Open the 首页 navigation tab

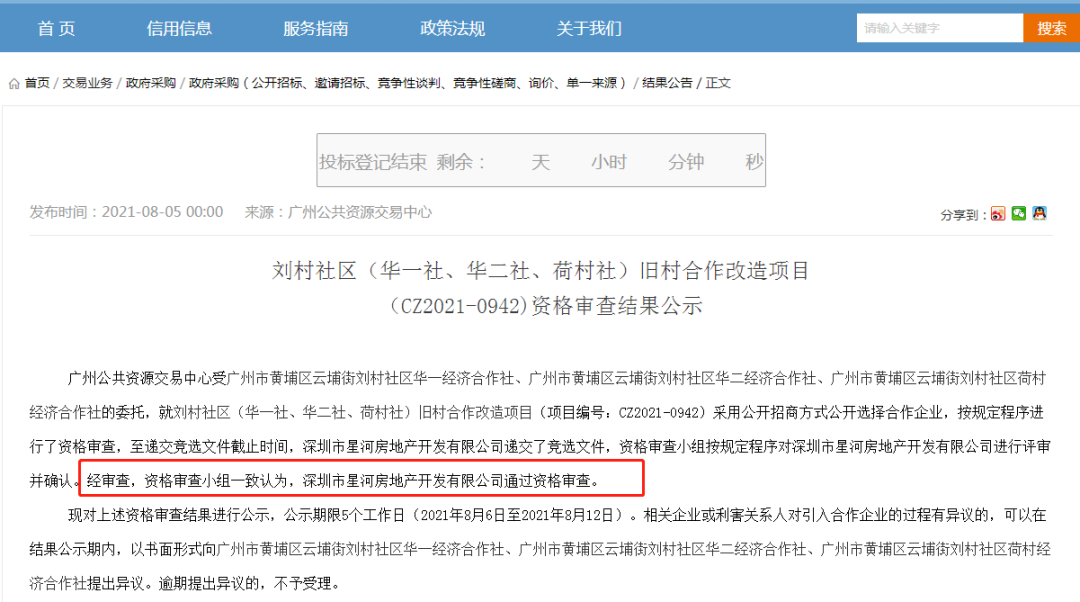[x=56, y=28]
